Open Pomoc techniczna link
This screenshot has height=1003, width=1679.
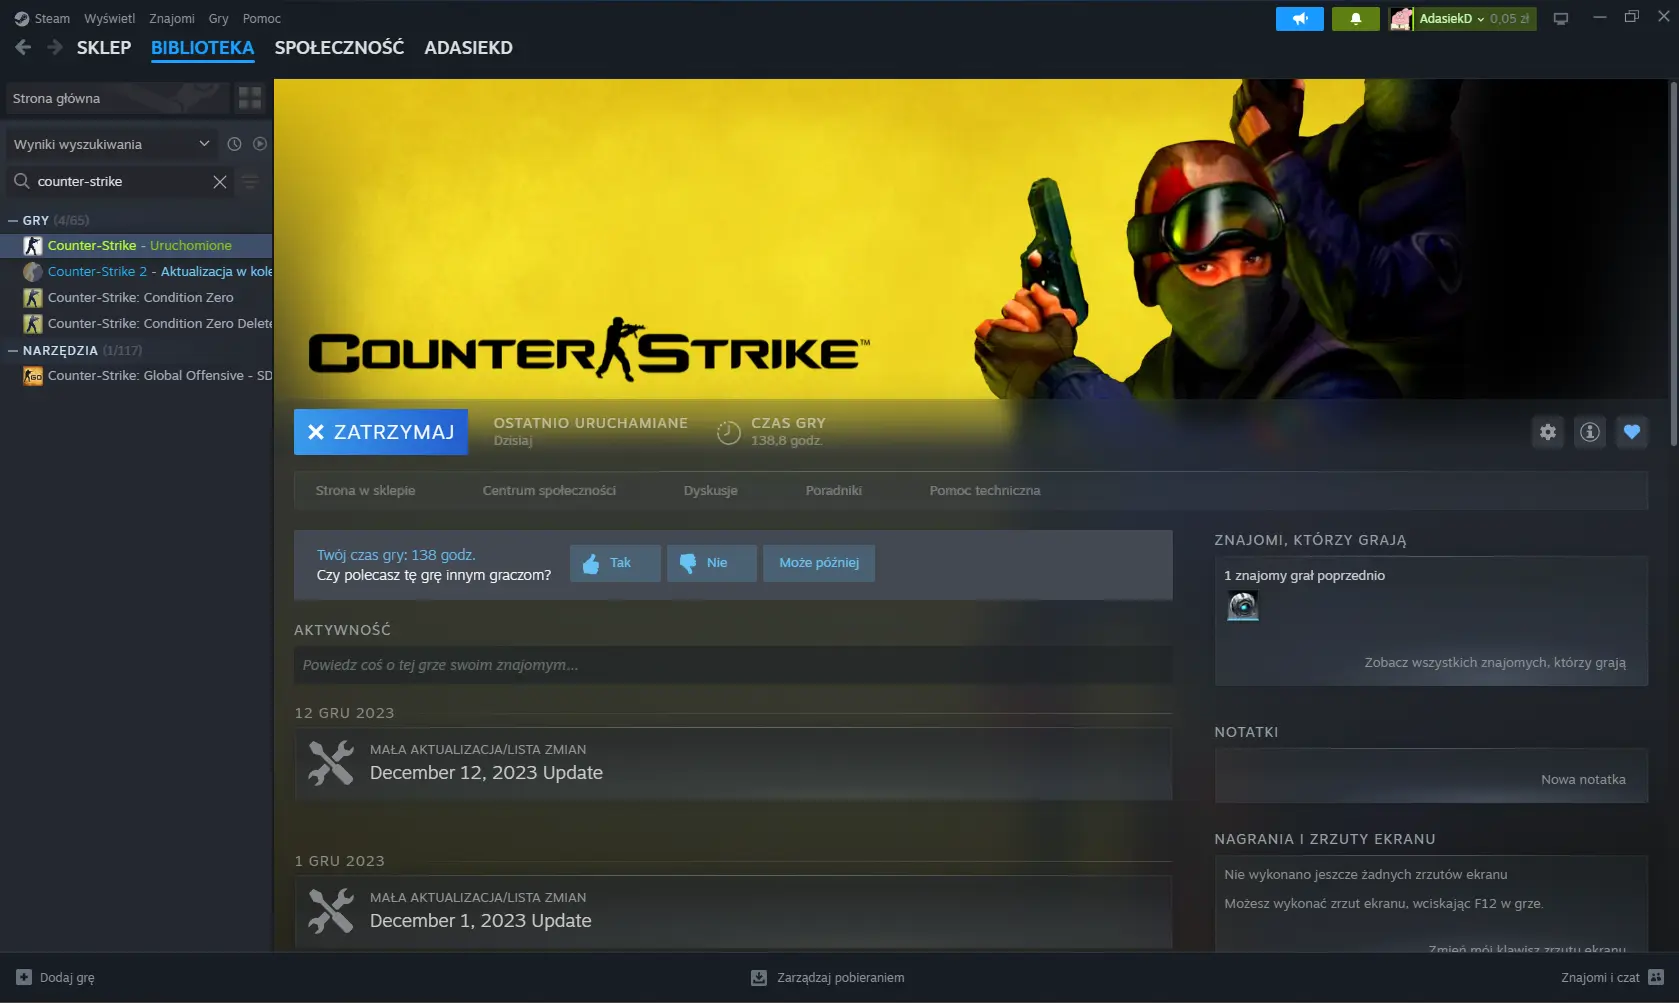point(985,490)
